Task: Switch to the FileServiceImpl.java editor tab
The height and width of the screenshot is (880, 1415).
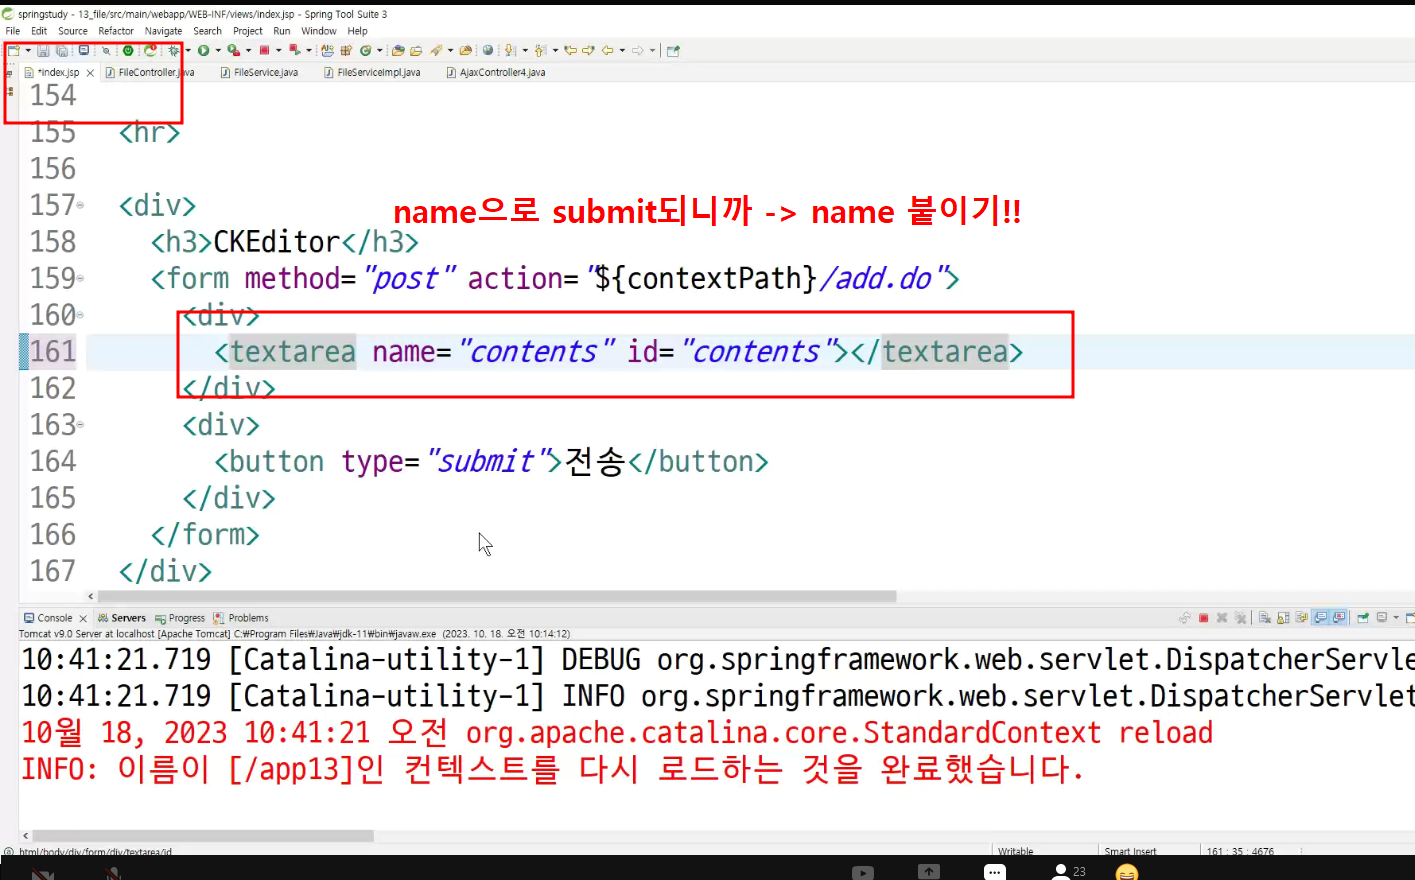Action: click(372, 72)
